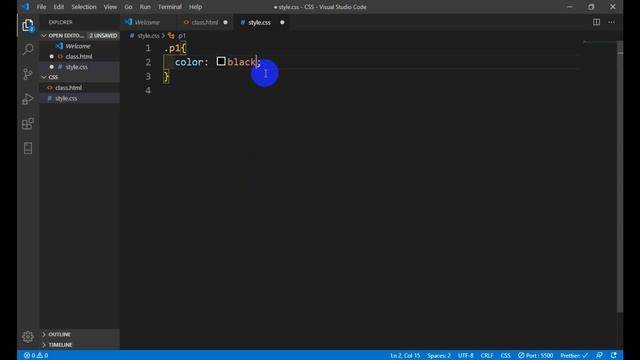Click the VS Code logo in title bar
Viewport: 640px width, 360px height.
click(26, 7)
